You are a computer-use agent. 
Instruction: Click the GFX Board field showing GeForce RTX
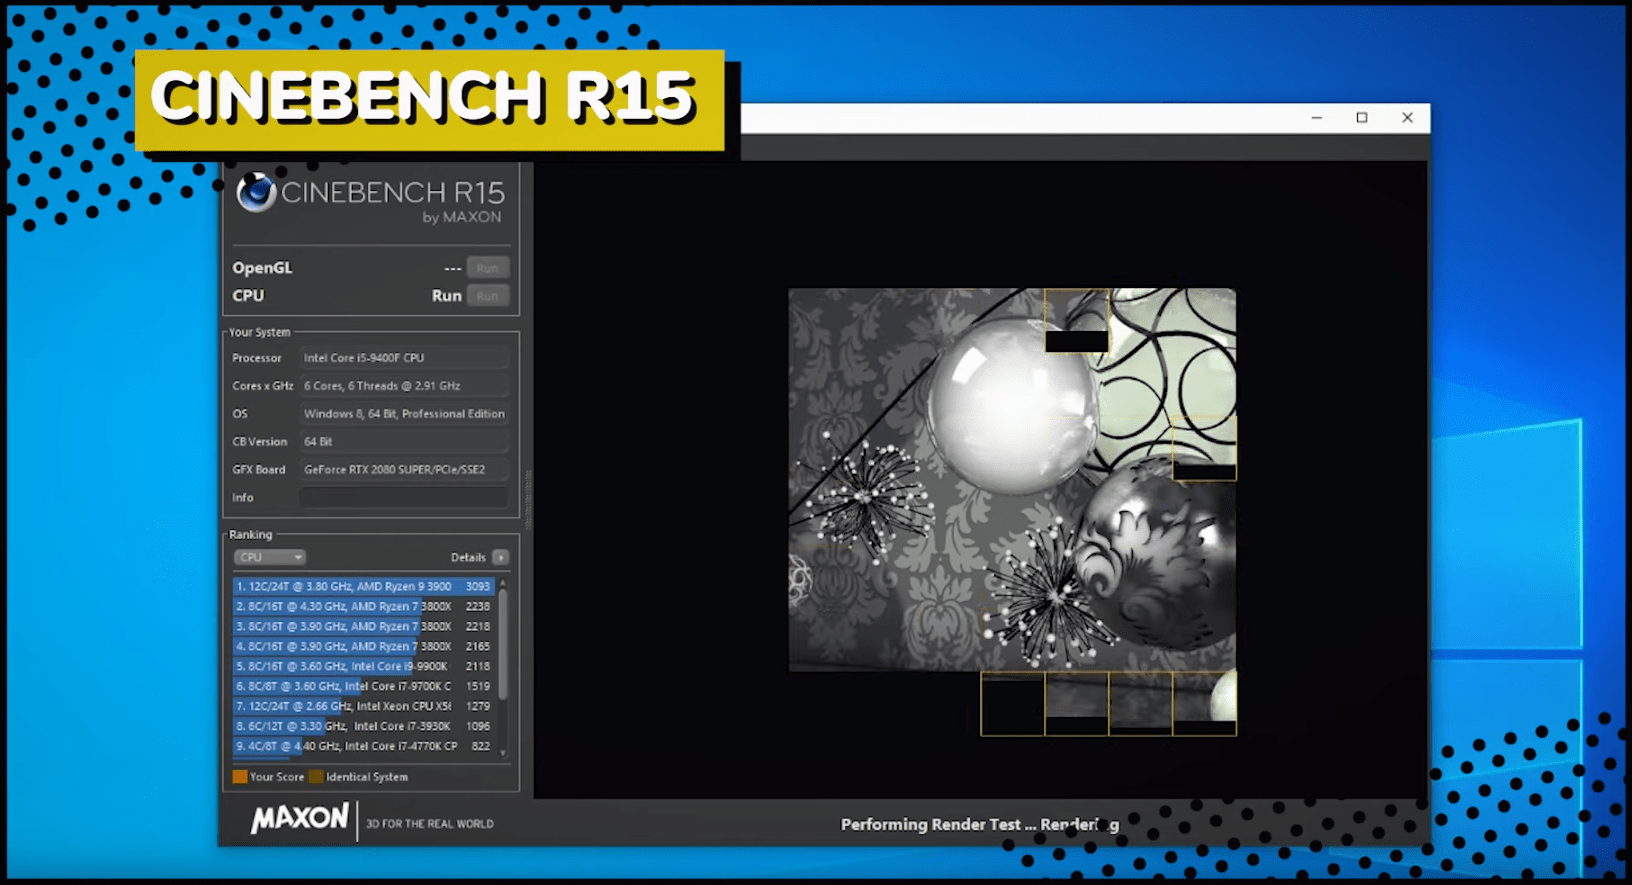(404, 470)
